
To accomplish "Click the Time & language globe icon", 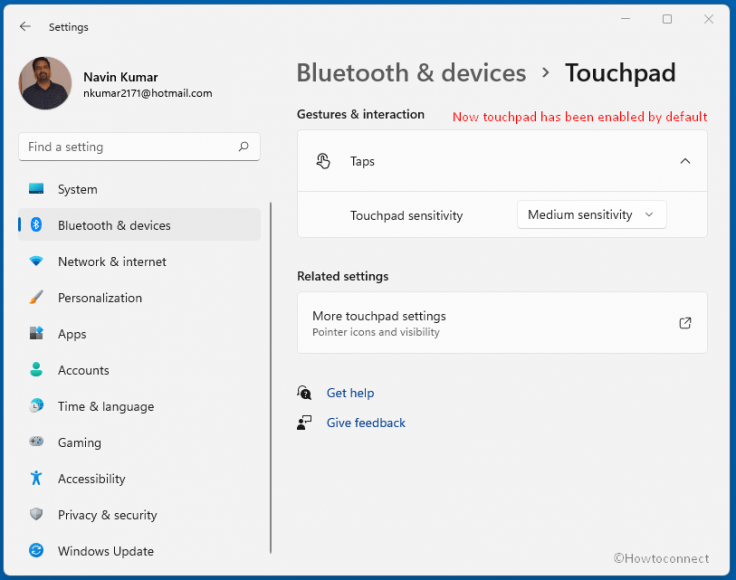I will pos(36,405).
